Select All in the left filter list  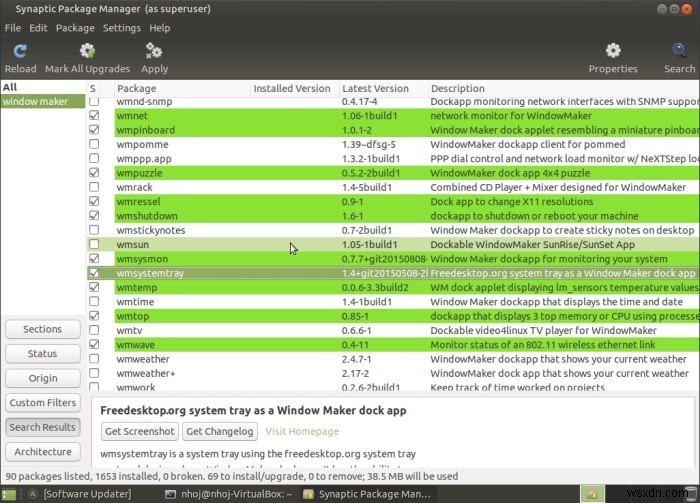point(43,87)
